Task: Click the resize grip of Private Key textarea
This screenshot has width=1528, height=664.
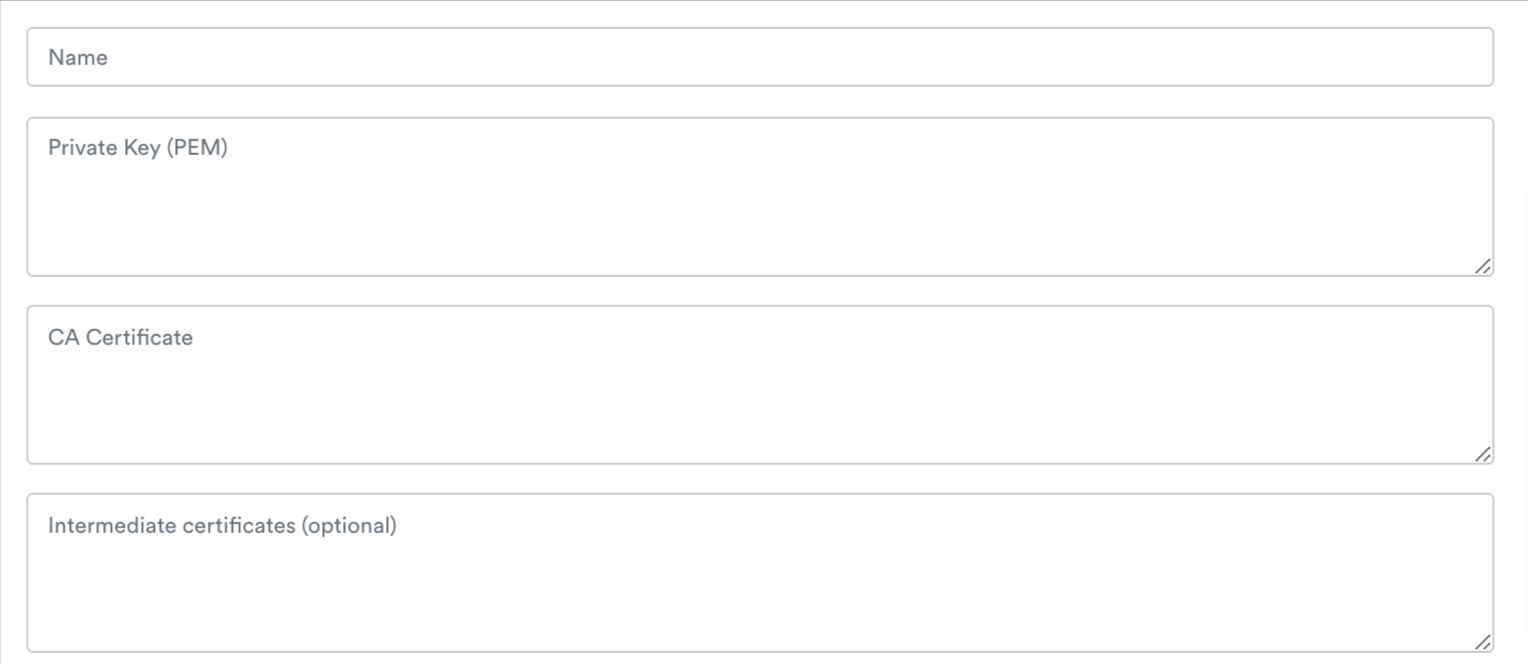Action: tap(1483, 266)
